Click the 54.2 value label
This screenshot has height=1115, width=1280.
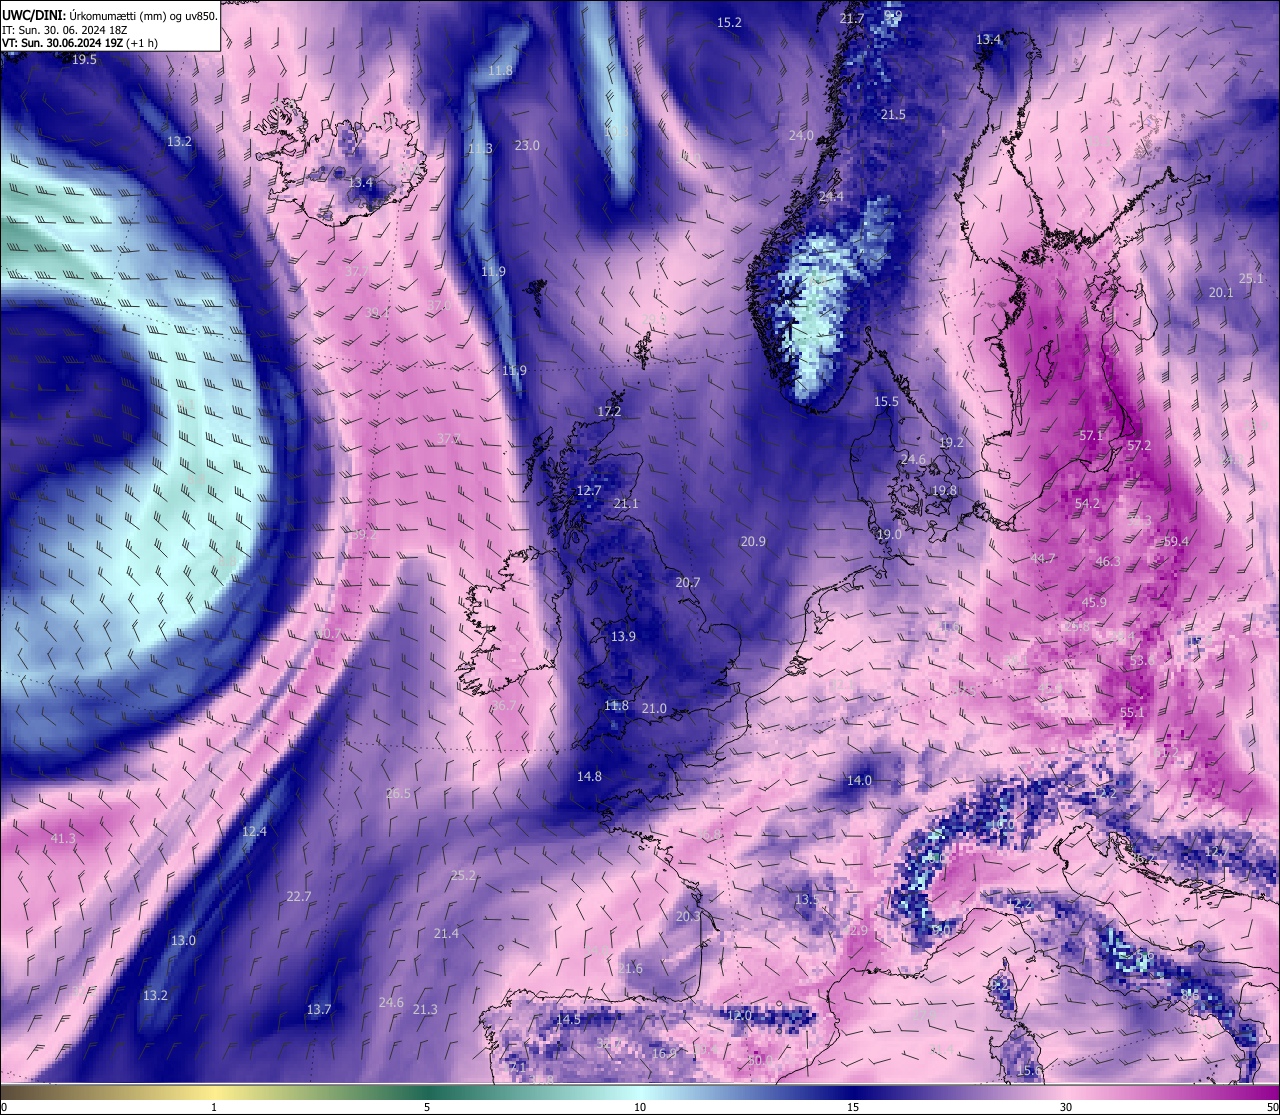click(x=1087, y=503)
